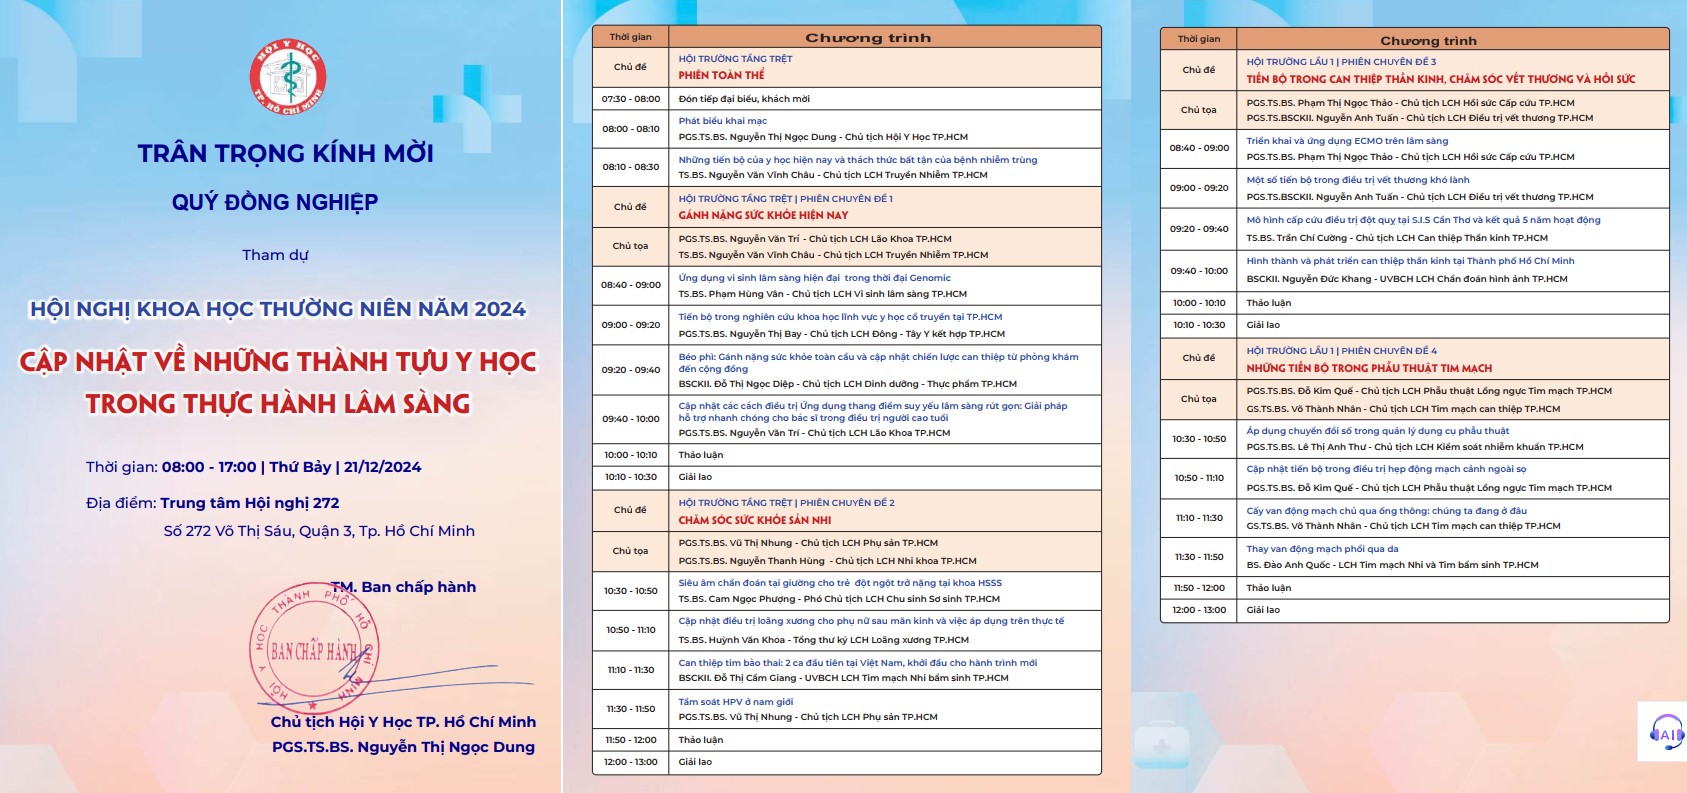Open the AI headset assistant icon

tap(1666, 732)
